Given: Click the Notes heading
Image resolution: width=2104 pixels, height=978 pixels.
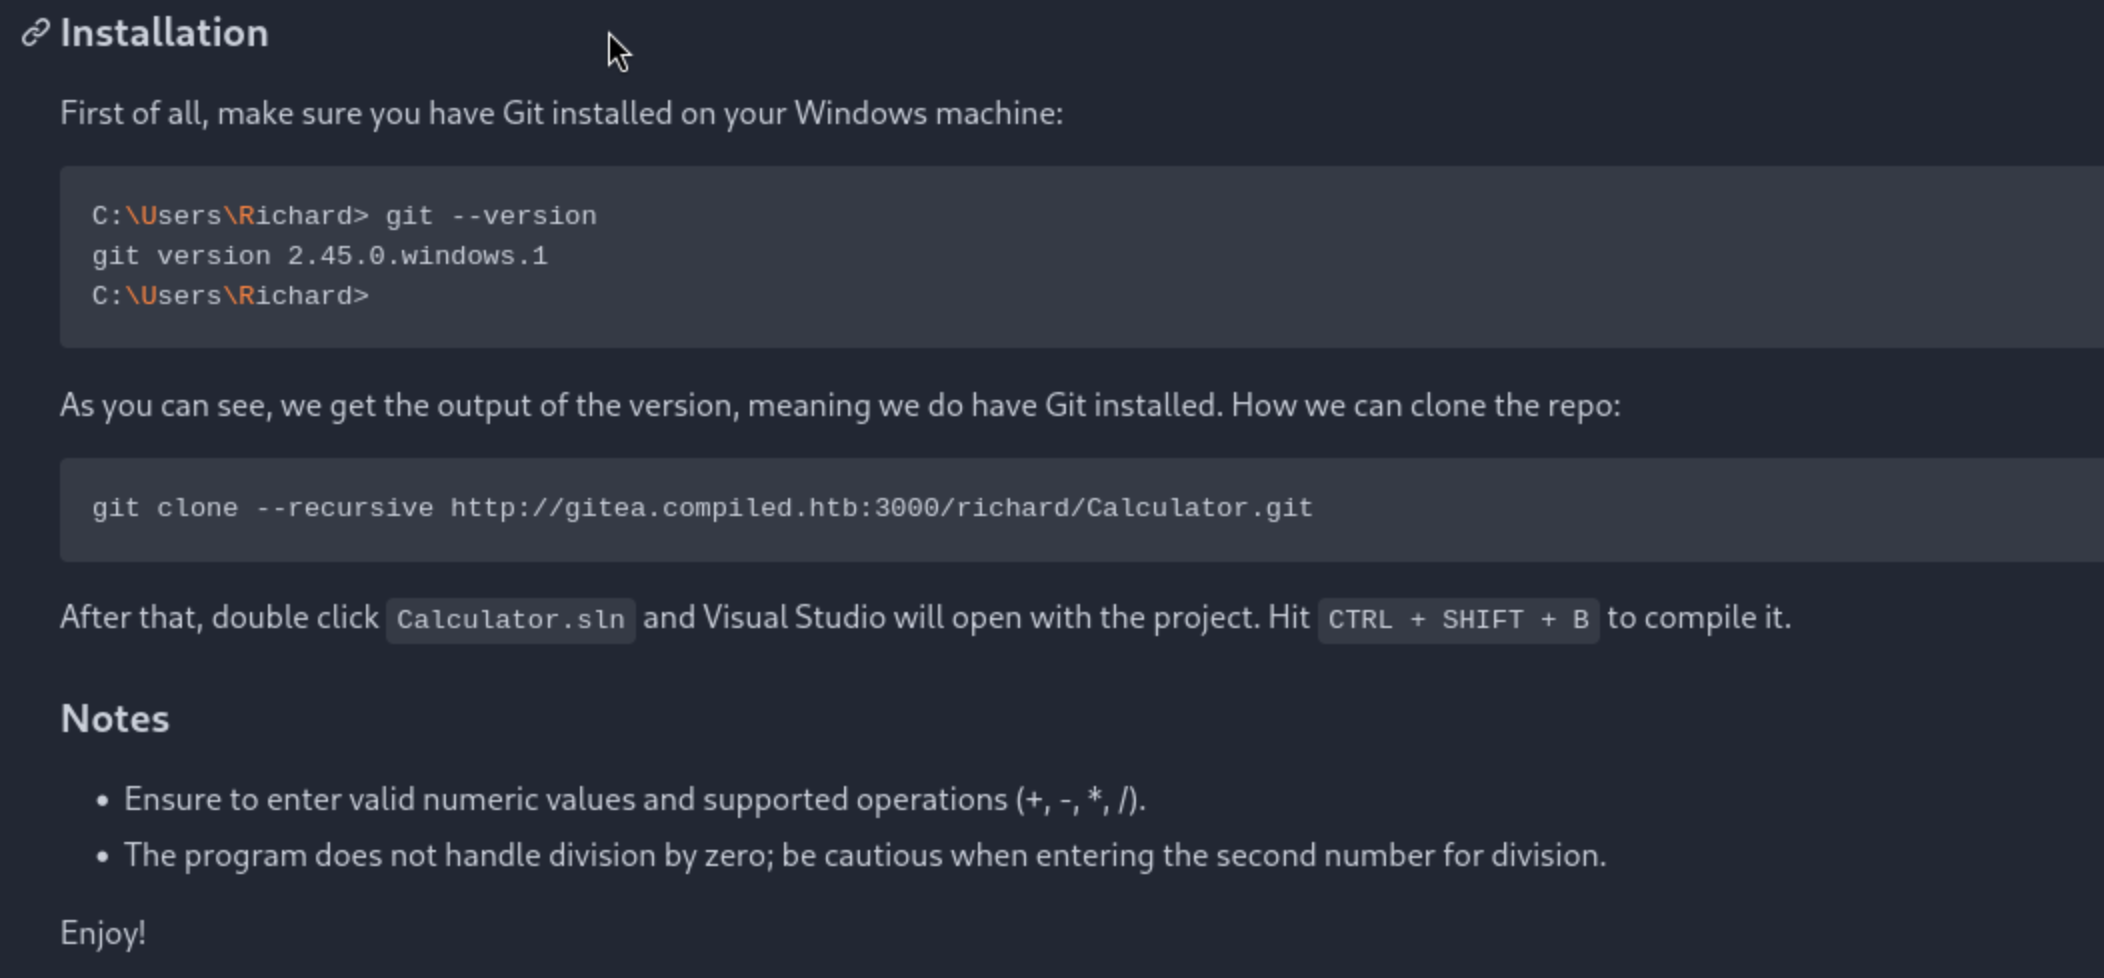Looking at the screenshot, I should click(x=115, y=719).
